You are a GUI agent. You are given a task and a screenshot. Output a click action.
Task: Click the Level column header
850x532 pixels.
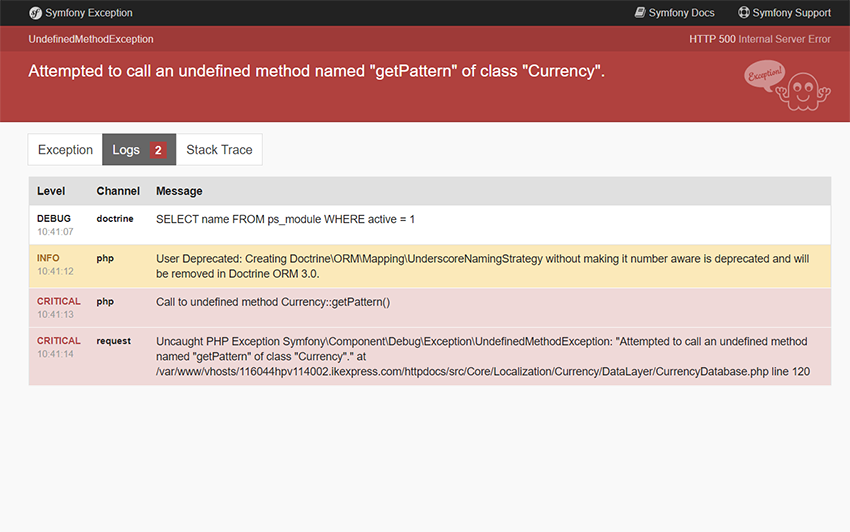point(51,191)
